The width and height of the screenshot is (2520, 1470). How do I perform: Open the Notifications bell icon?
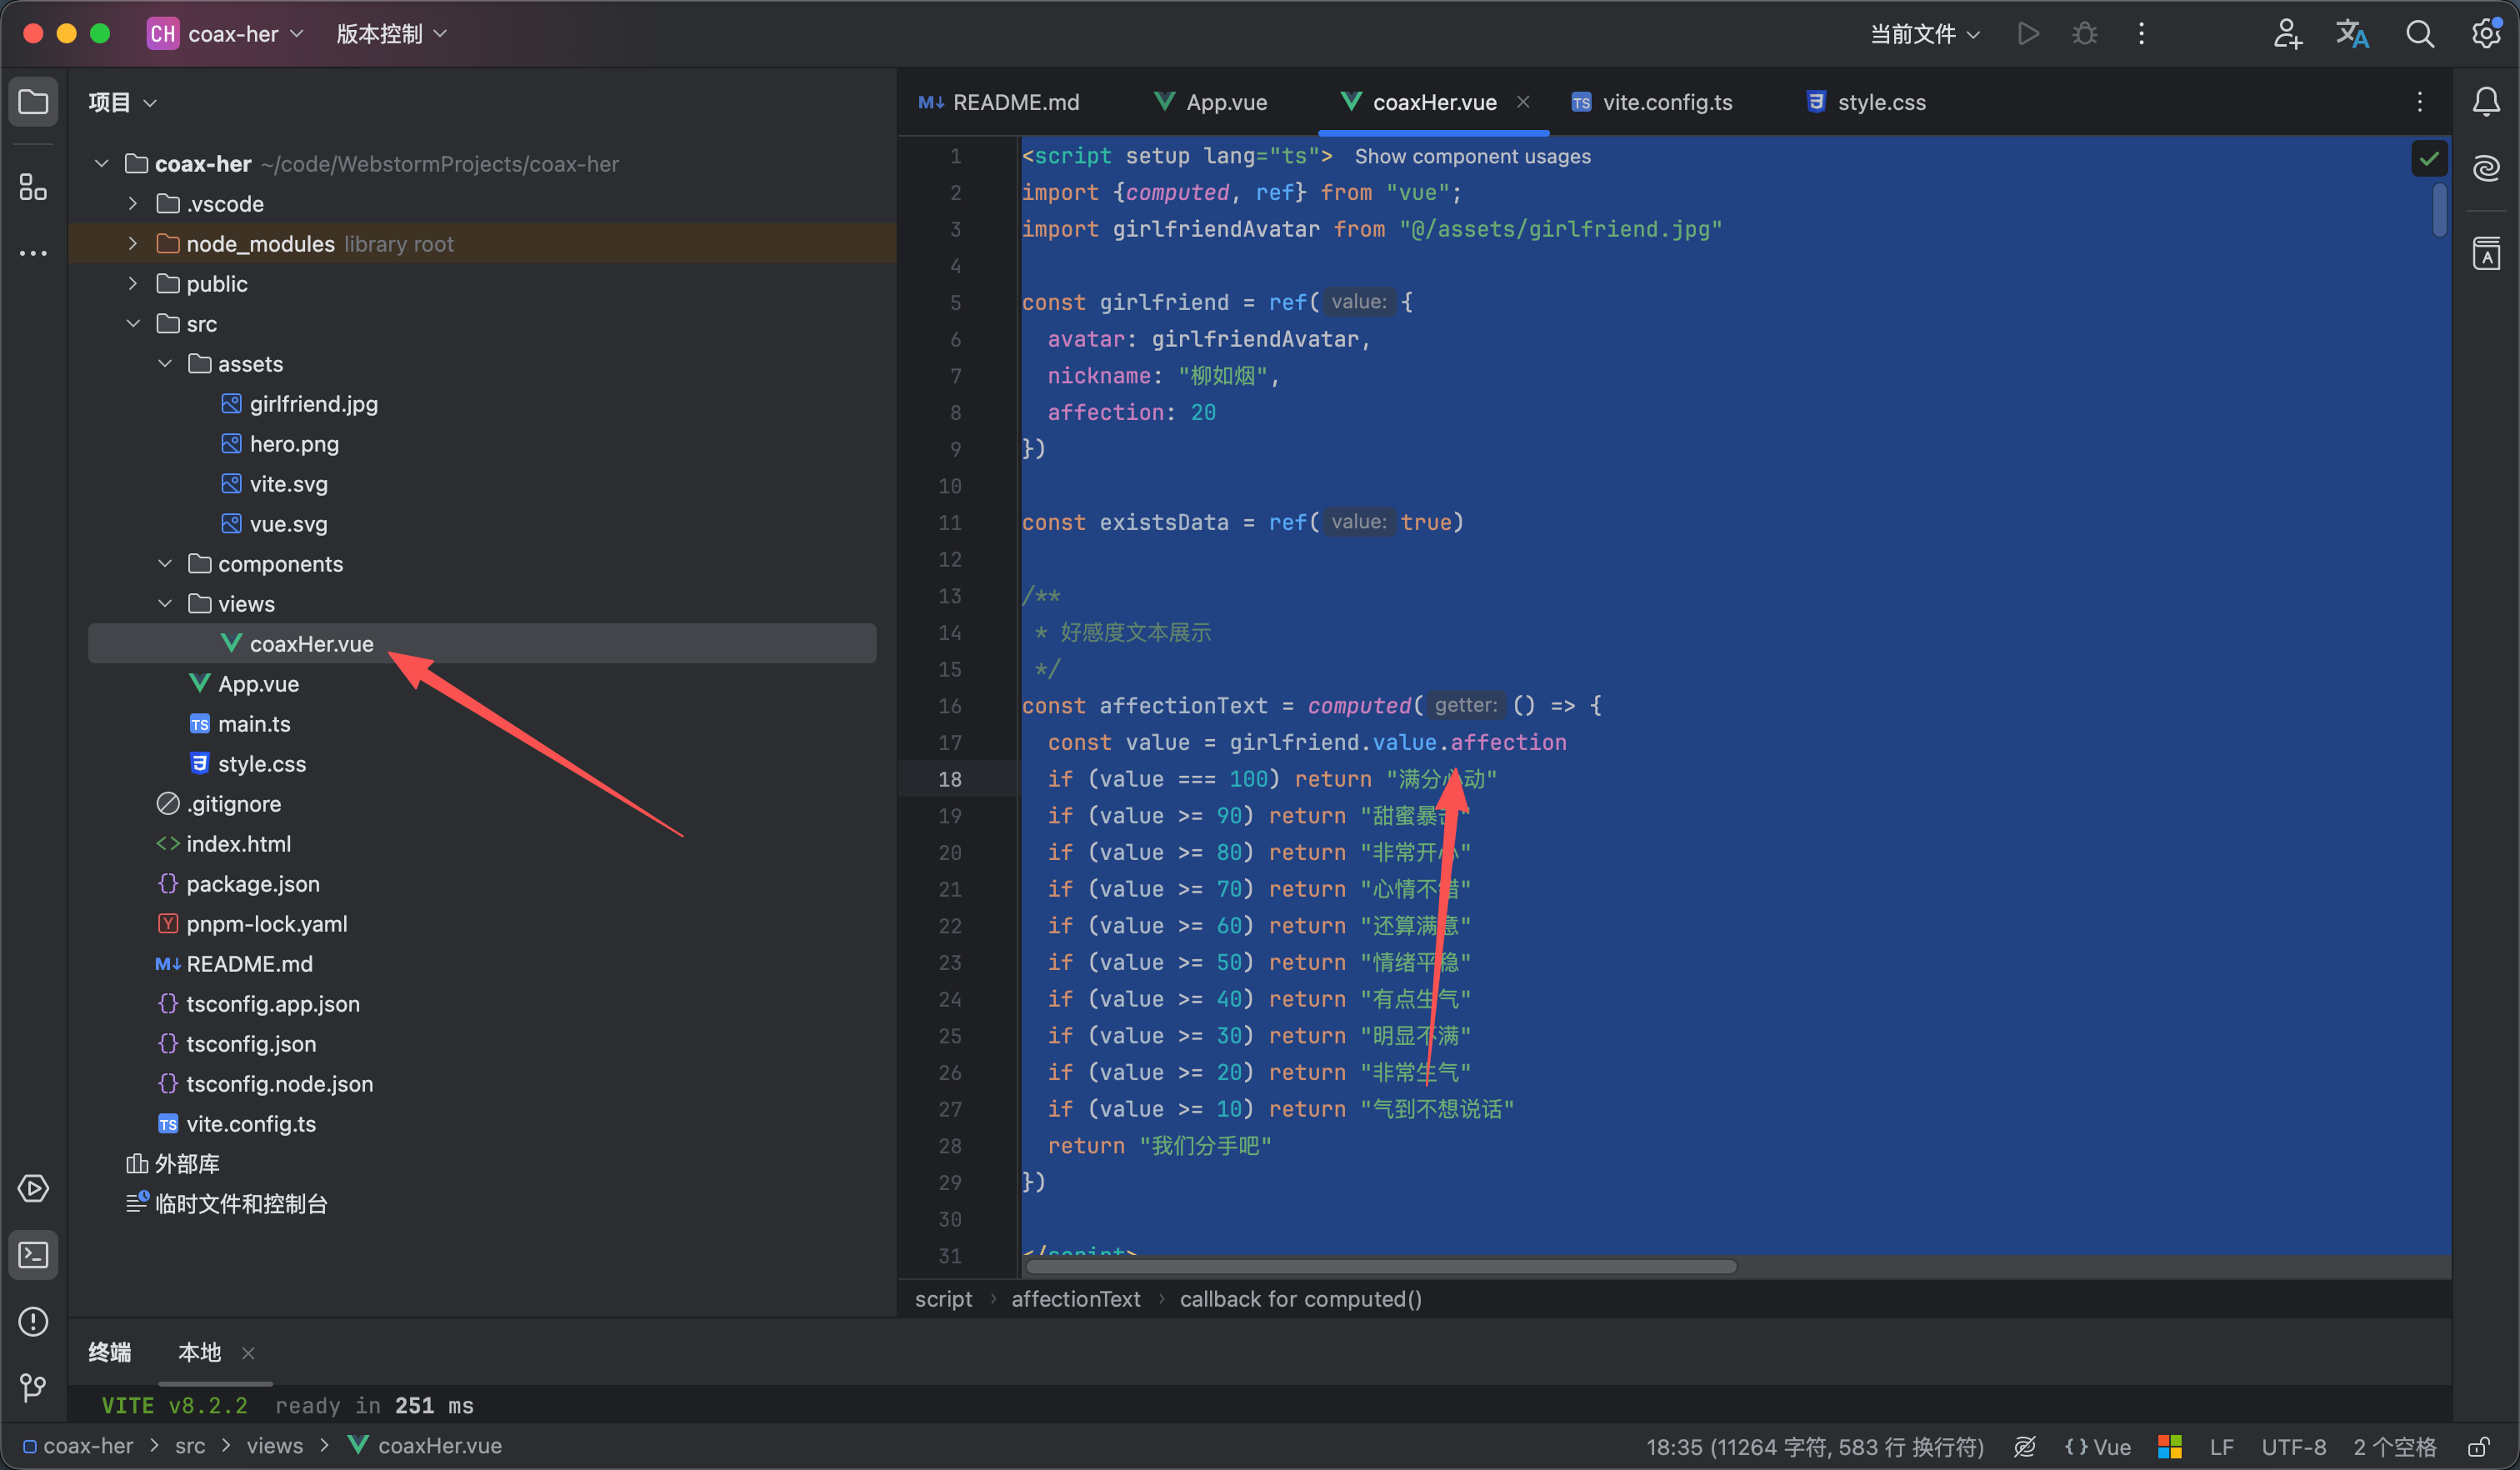[2486, 102]
